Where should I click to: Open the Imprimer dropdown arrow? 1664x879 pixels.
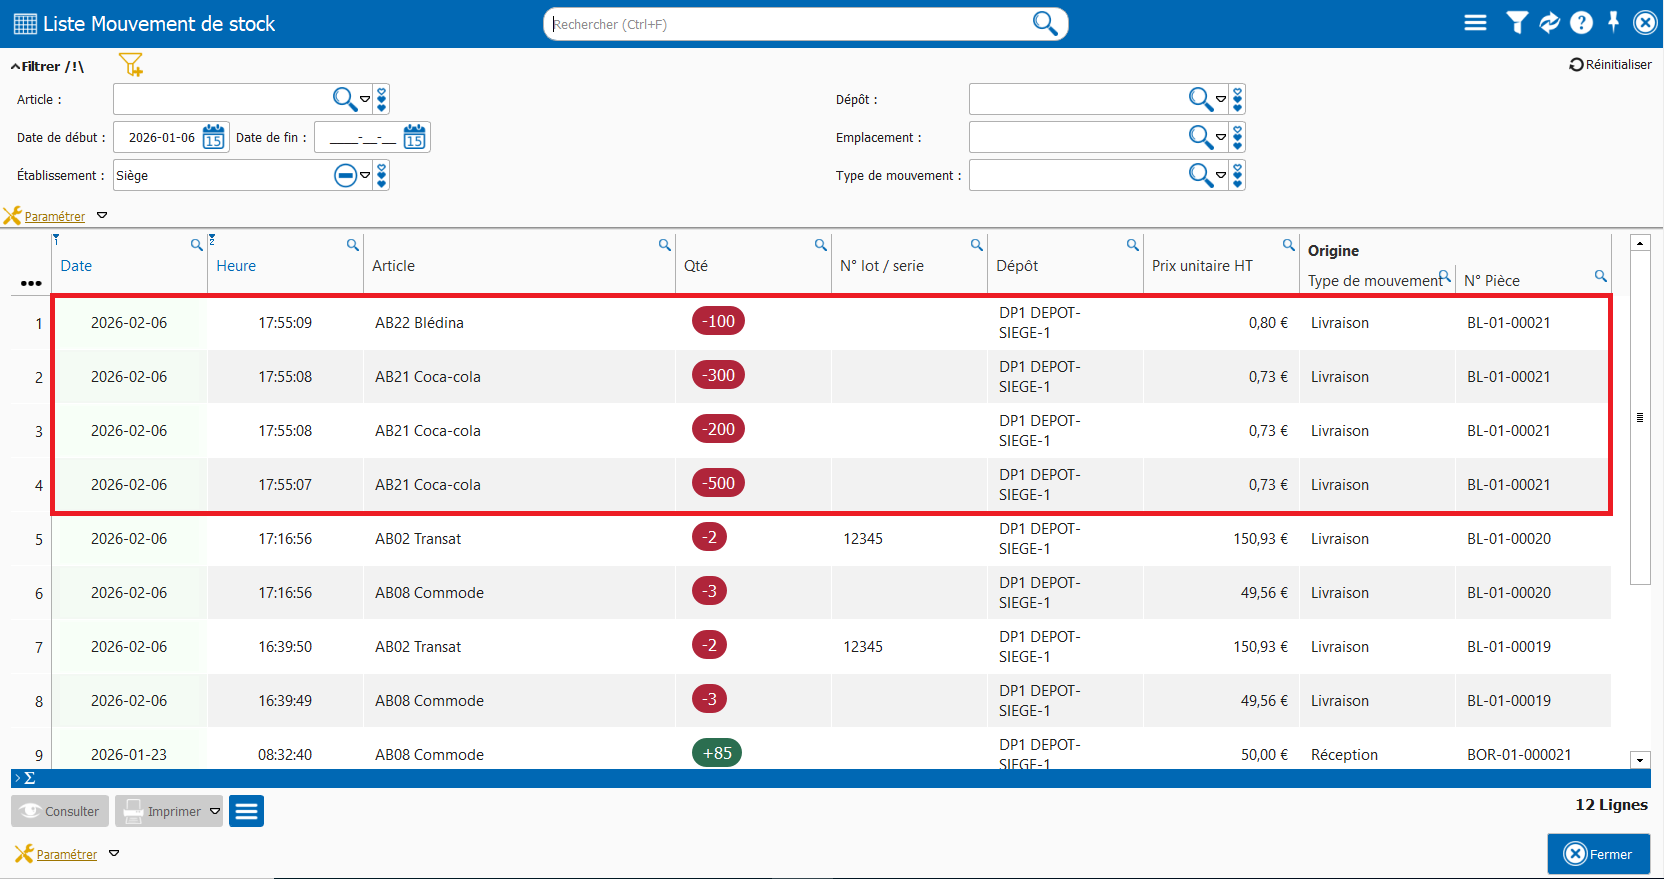tap(215, 811)
